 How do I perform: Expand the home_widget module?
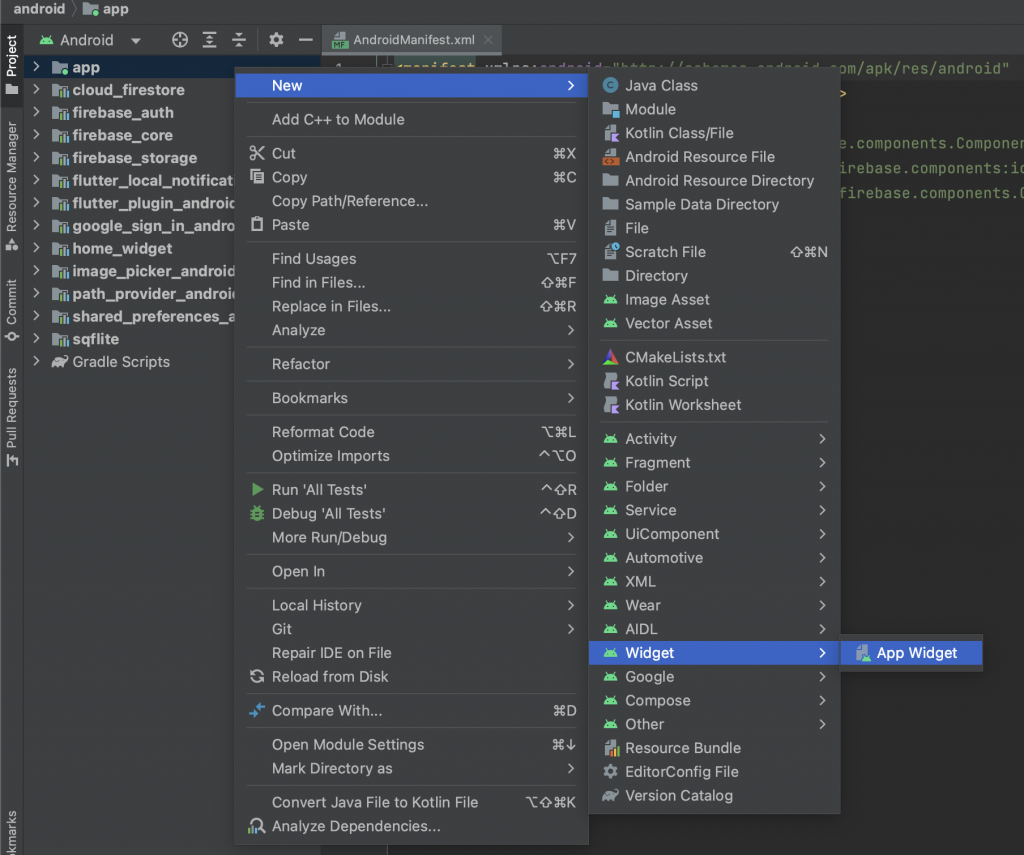click(x=37, y=248)
